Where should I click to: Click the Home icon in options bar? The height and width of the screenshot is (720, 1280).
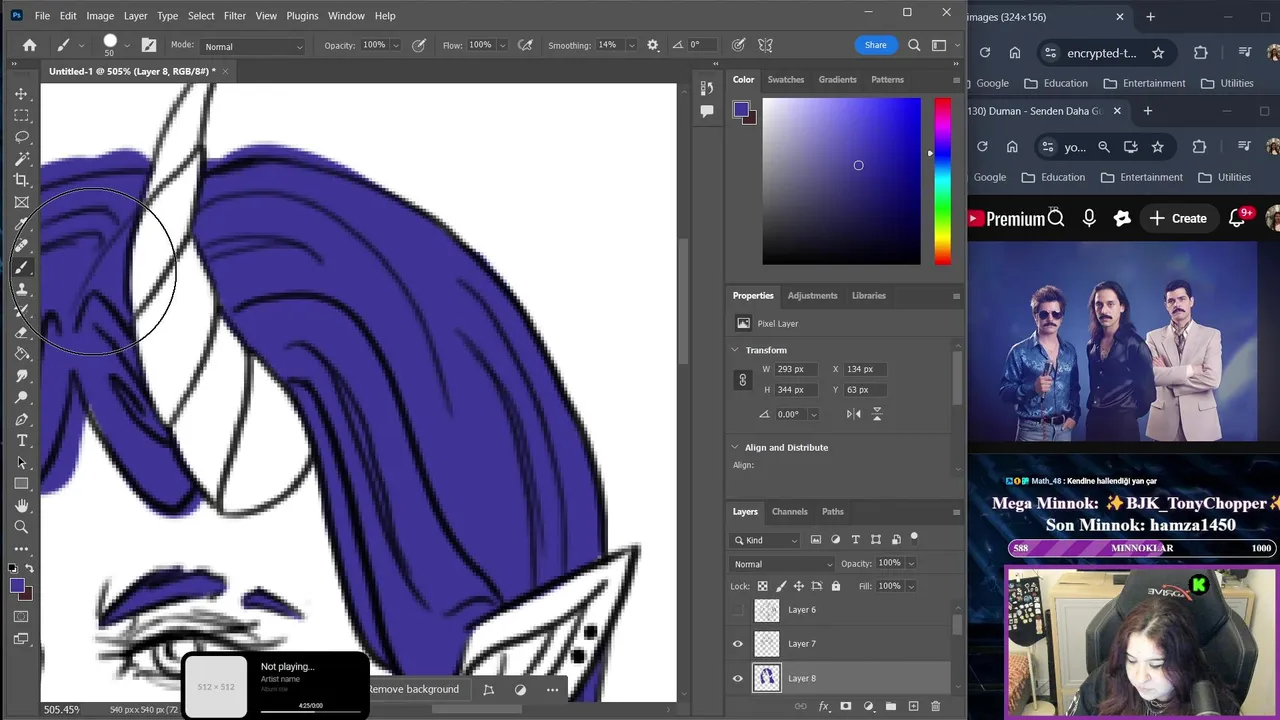tap(29, 45)
